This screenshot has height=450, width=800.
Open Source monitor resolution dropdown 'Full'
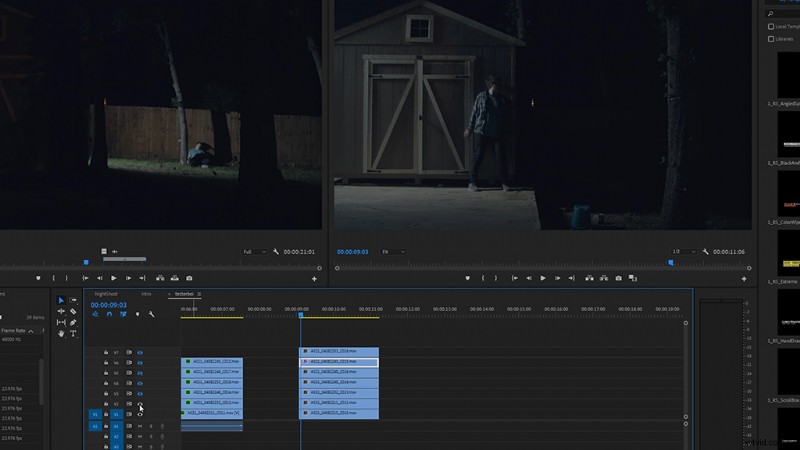pyautogui.click(x=254, y=252)
